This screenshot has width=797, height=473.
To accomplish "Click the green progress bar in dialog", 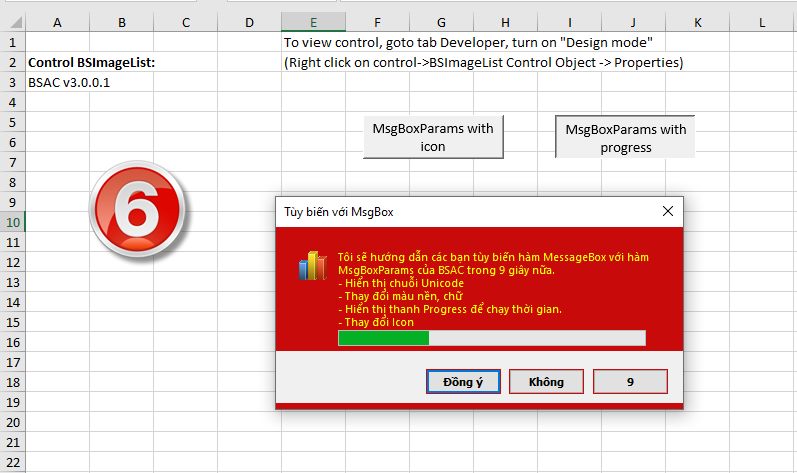I will [x=492, y=338].
